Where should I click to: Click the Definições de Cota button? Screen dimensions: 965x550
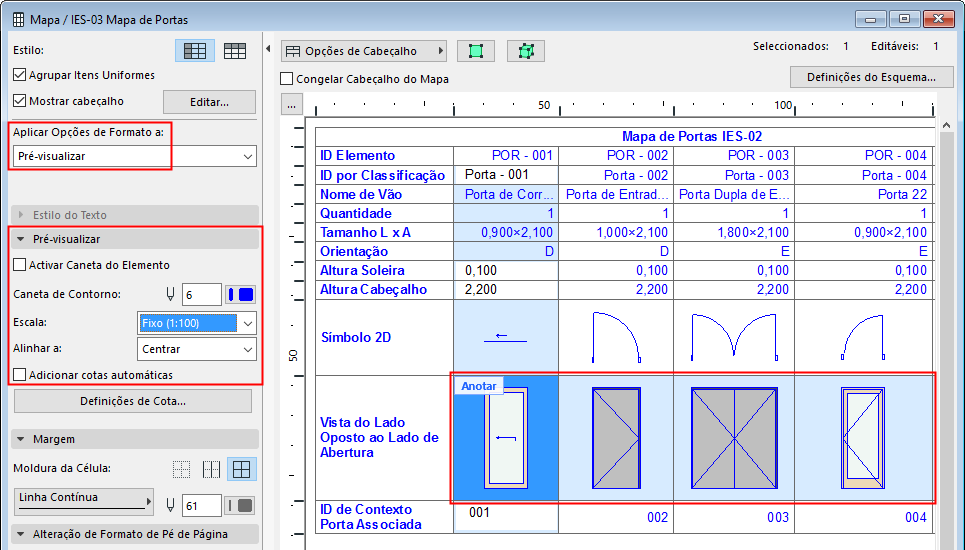(x=133, y=401)
